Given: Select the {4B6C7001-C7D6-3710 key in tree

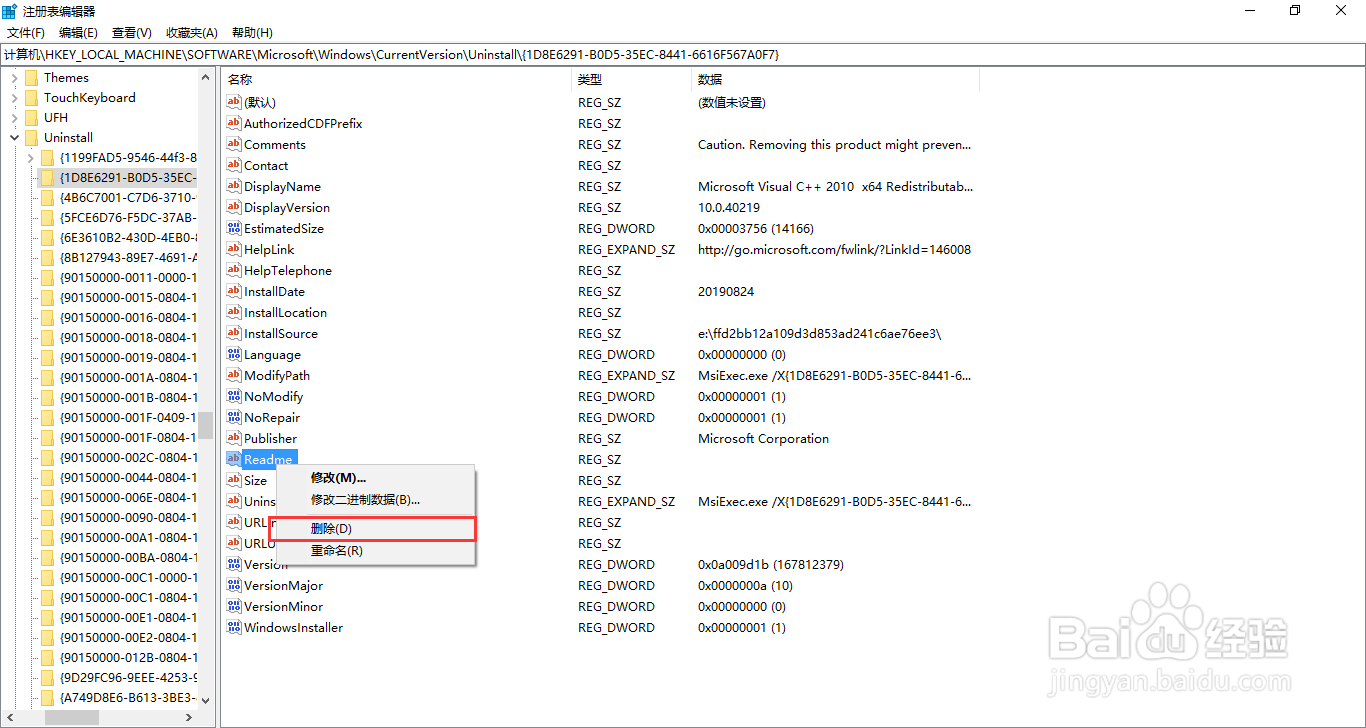Looking at the screenshot, I should [x=127, y=197].
